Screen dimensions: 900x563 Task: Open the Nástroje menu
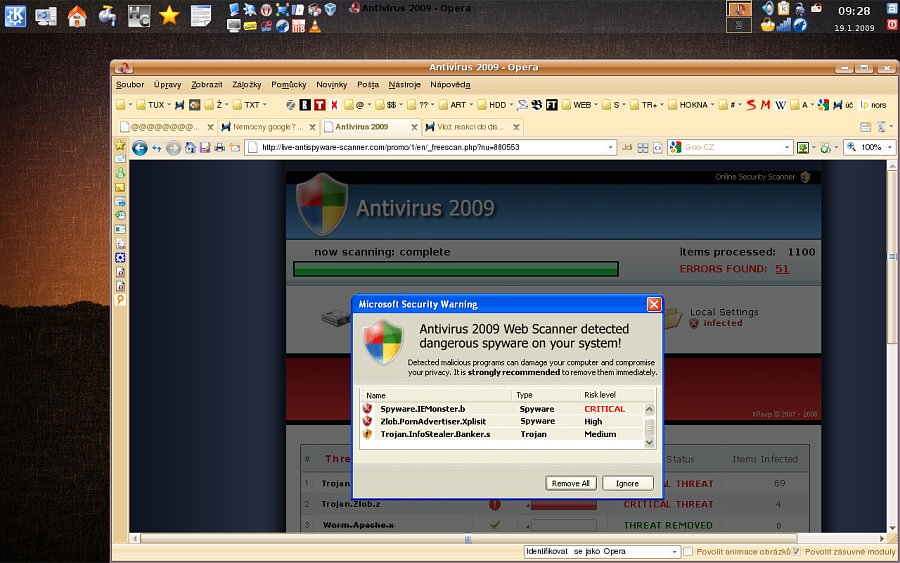pyautogui.click(x=404, y=84)
